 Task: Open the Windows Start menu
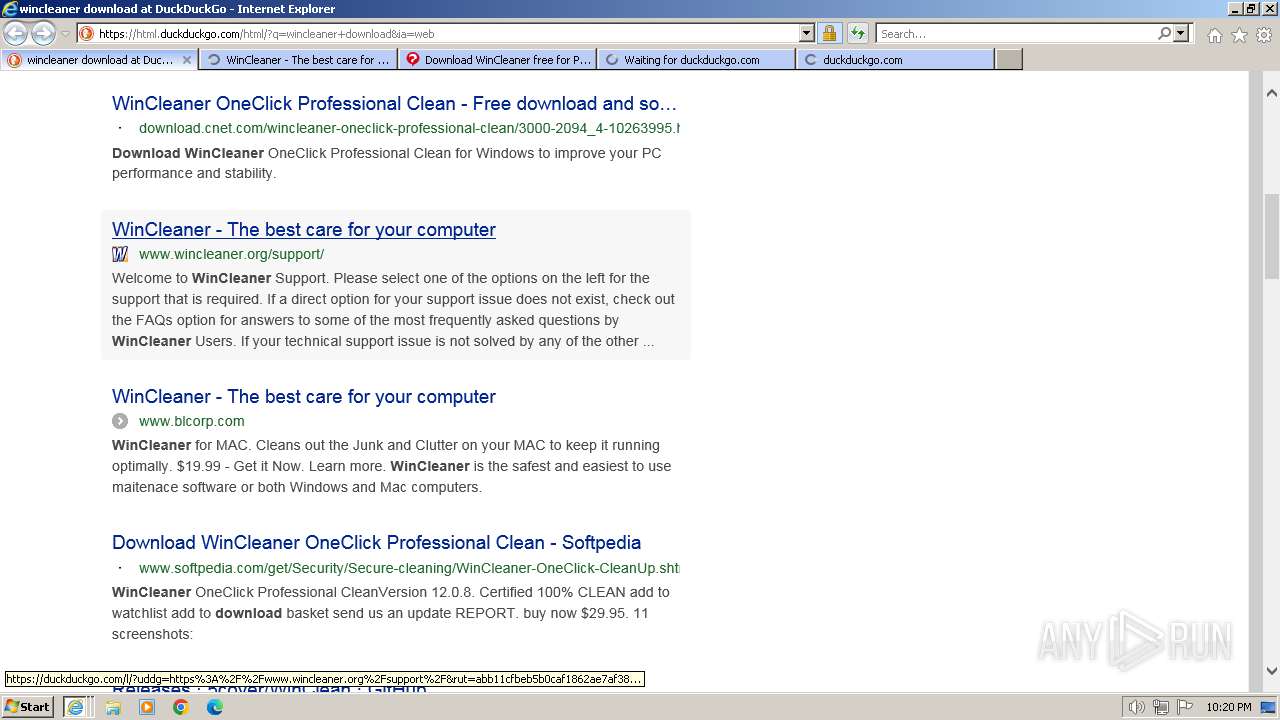pos(27,707)
